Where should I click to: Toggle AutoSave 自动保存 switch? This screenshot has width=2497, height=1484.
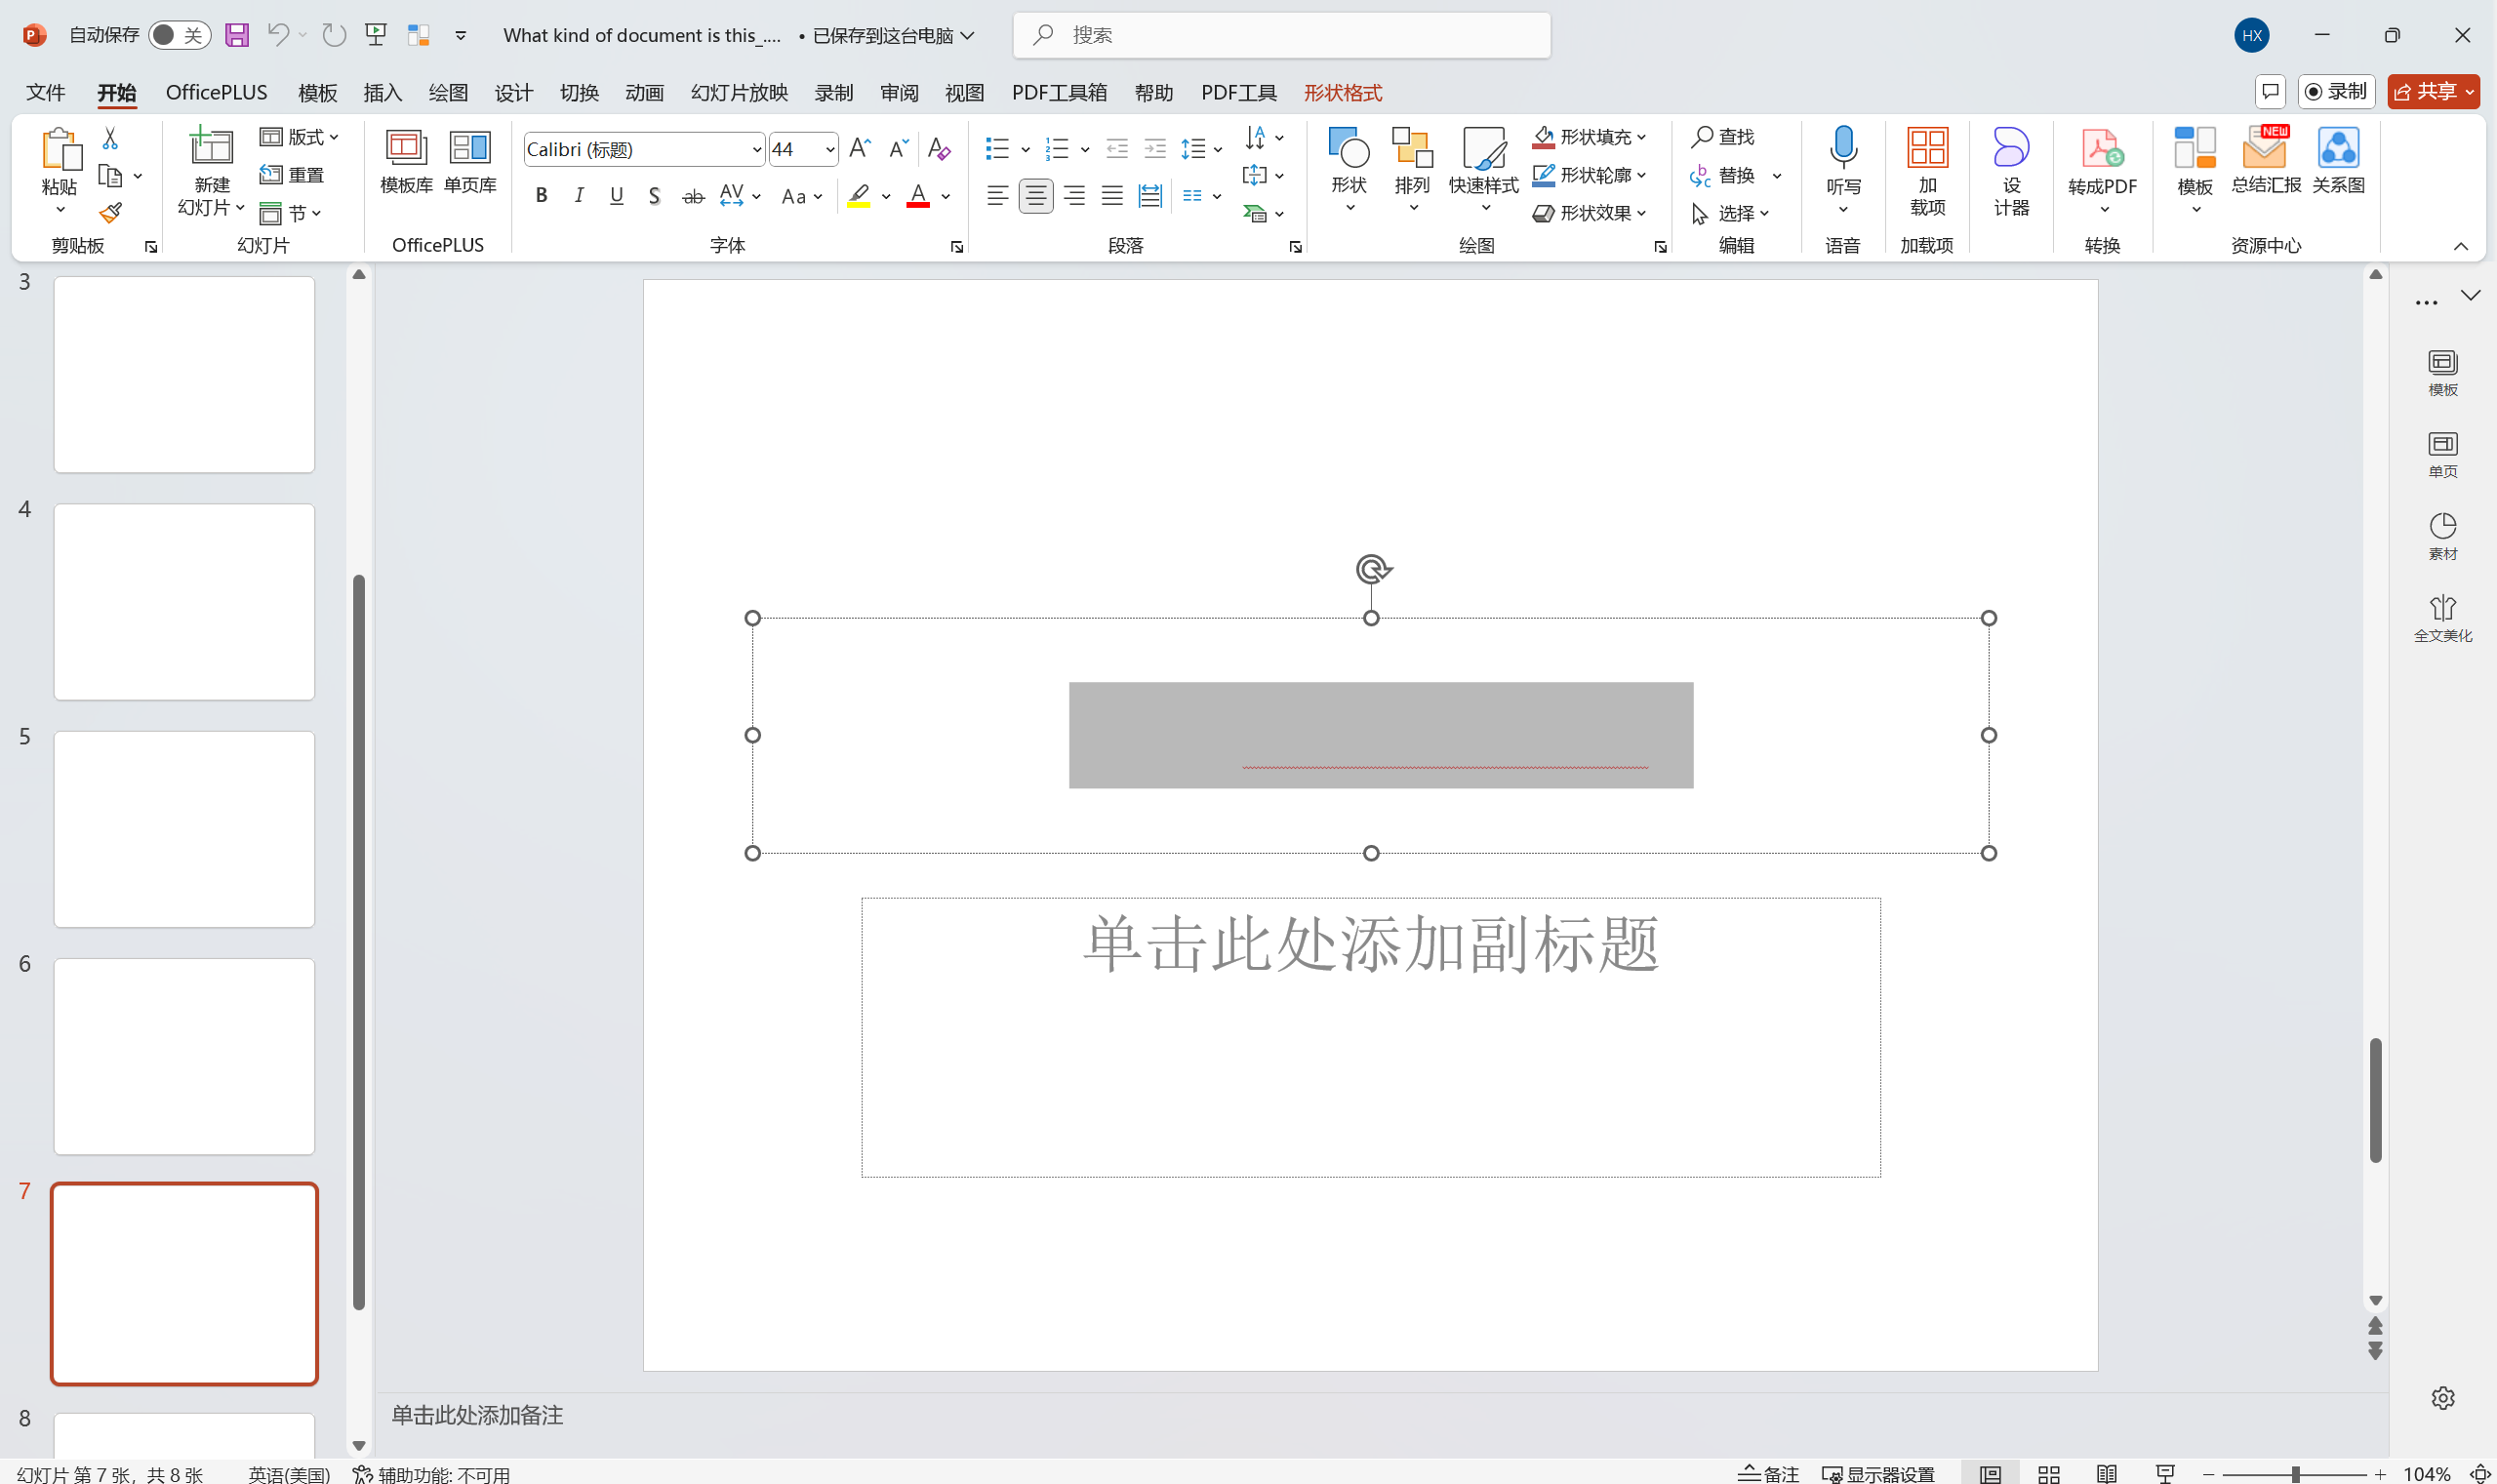(179, 35)
